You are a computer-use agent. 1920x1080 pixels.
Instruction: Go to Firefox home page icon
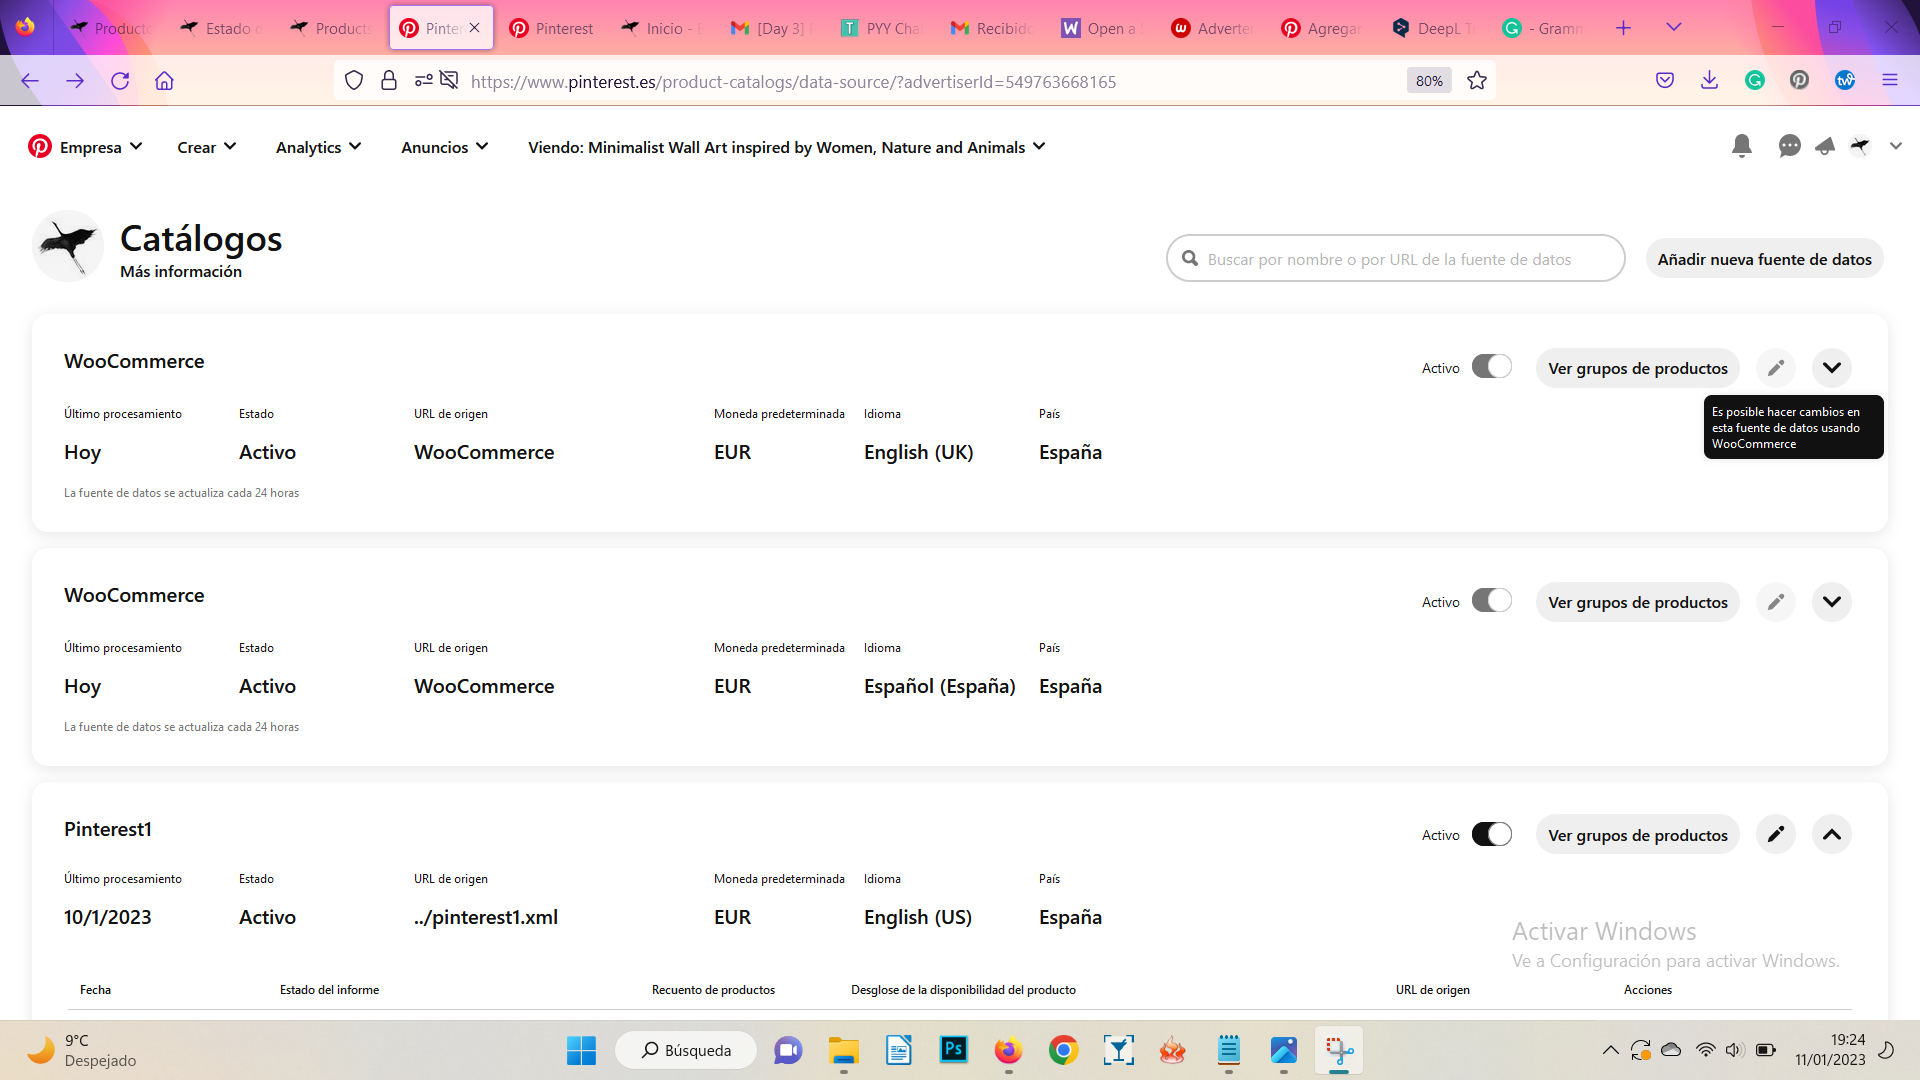pyautogui.click(x=164, y=81)
